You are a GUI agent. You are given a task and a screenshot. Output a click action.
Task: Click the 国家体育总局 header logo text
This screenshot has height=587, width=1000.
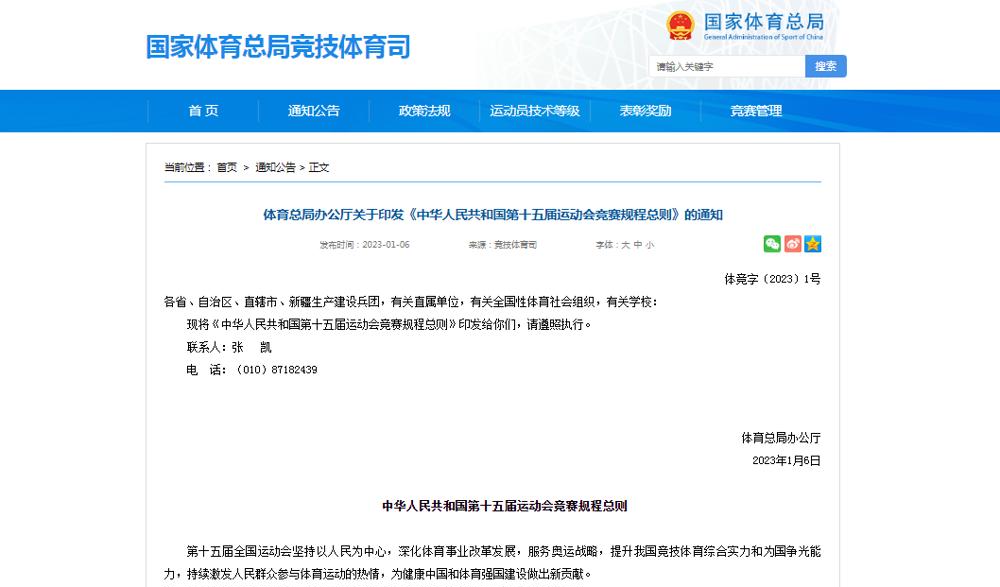pyautogui.click(x=764, y=22)
